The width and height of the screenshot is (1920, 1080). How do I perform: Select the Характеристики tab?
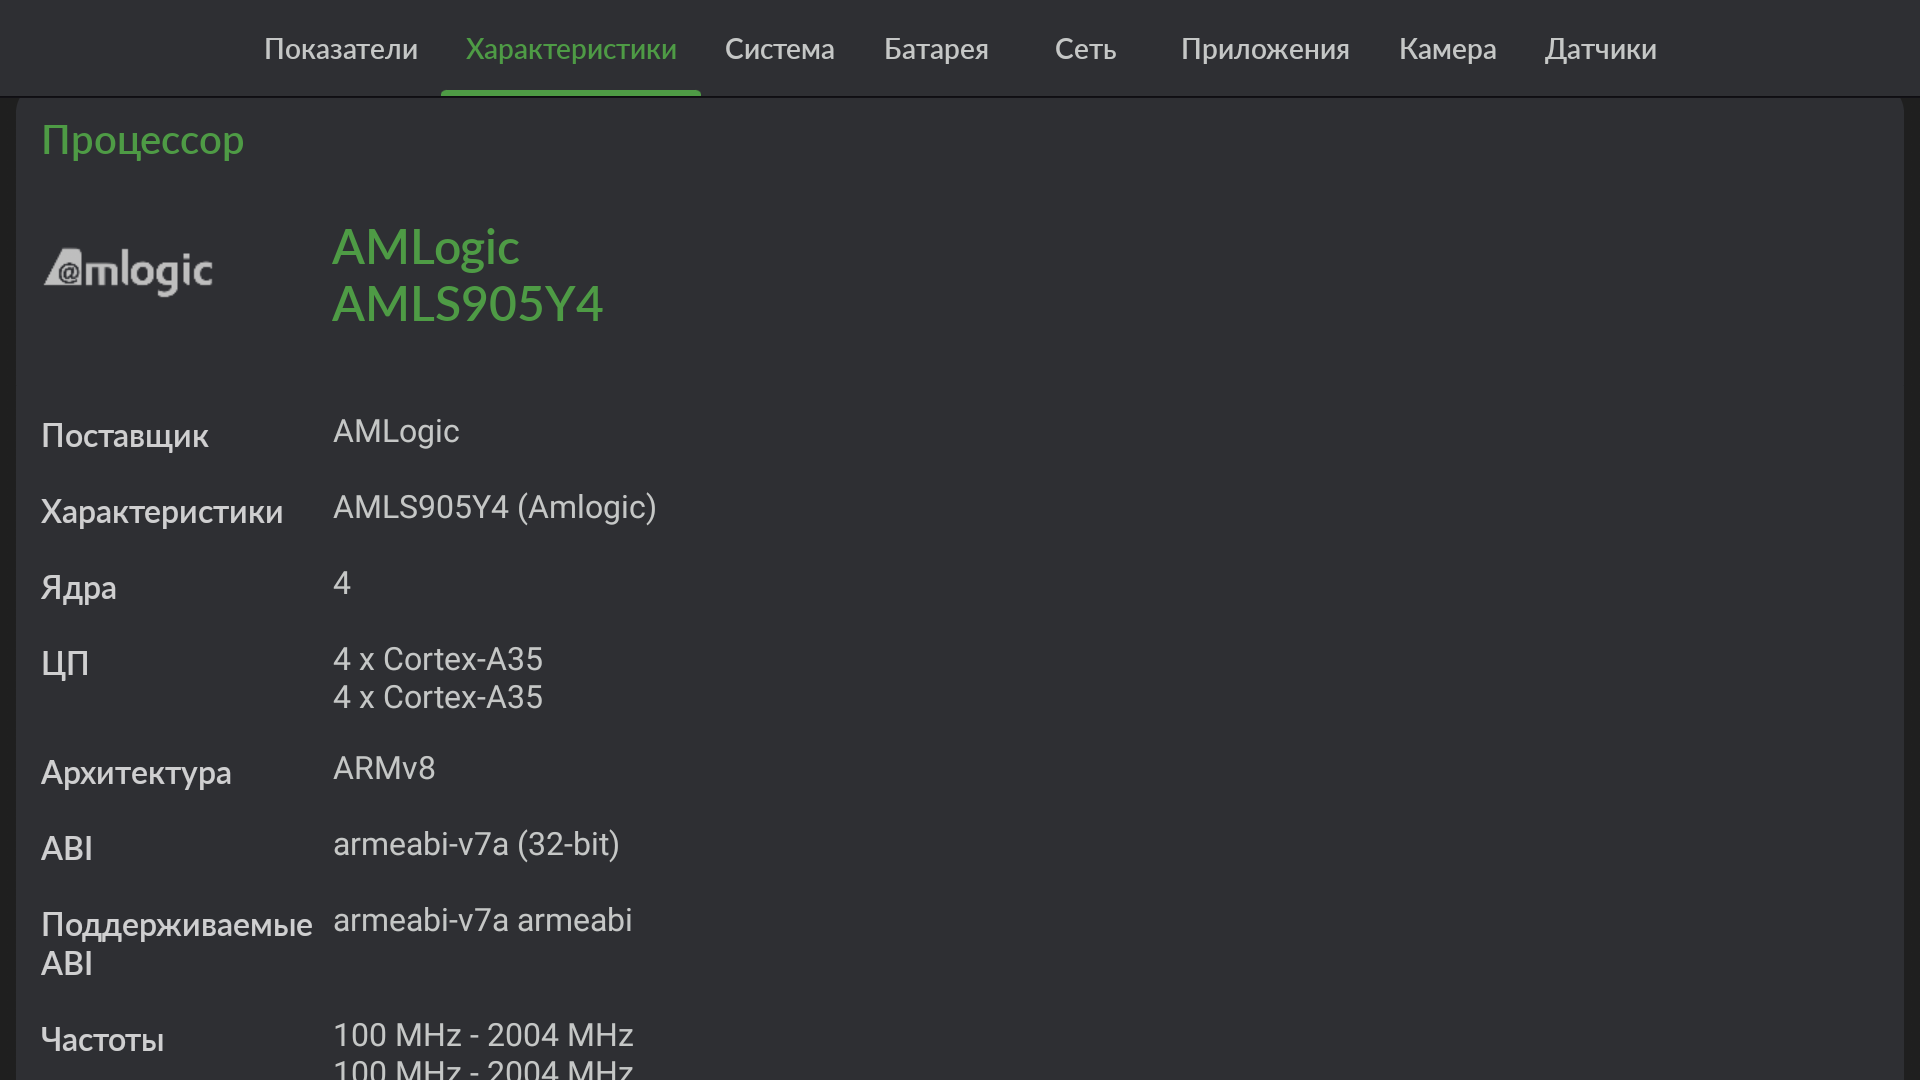571,49
